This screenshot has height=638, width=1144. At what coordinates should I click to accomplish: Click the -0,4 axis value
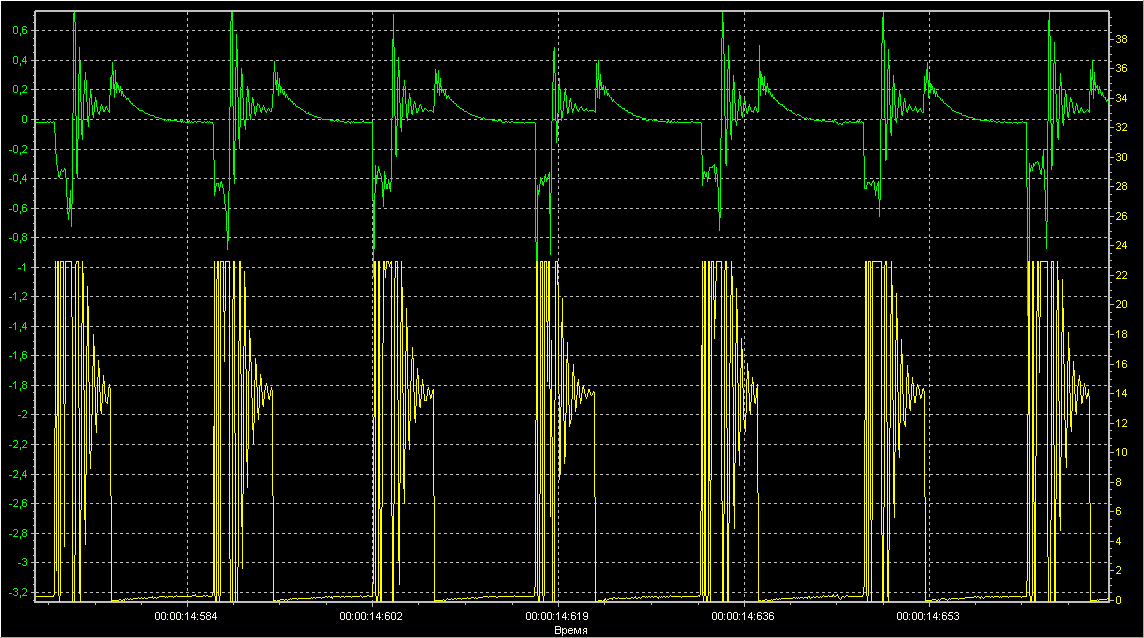tap(19, 178)
